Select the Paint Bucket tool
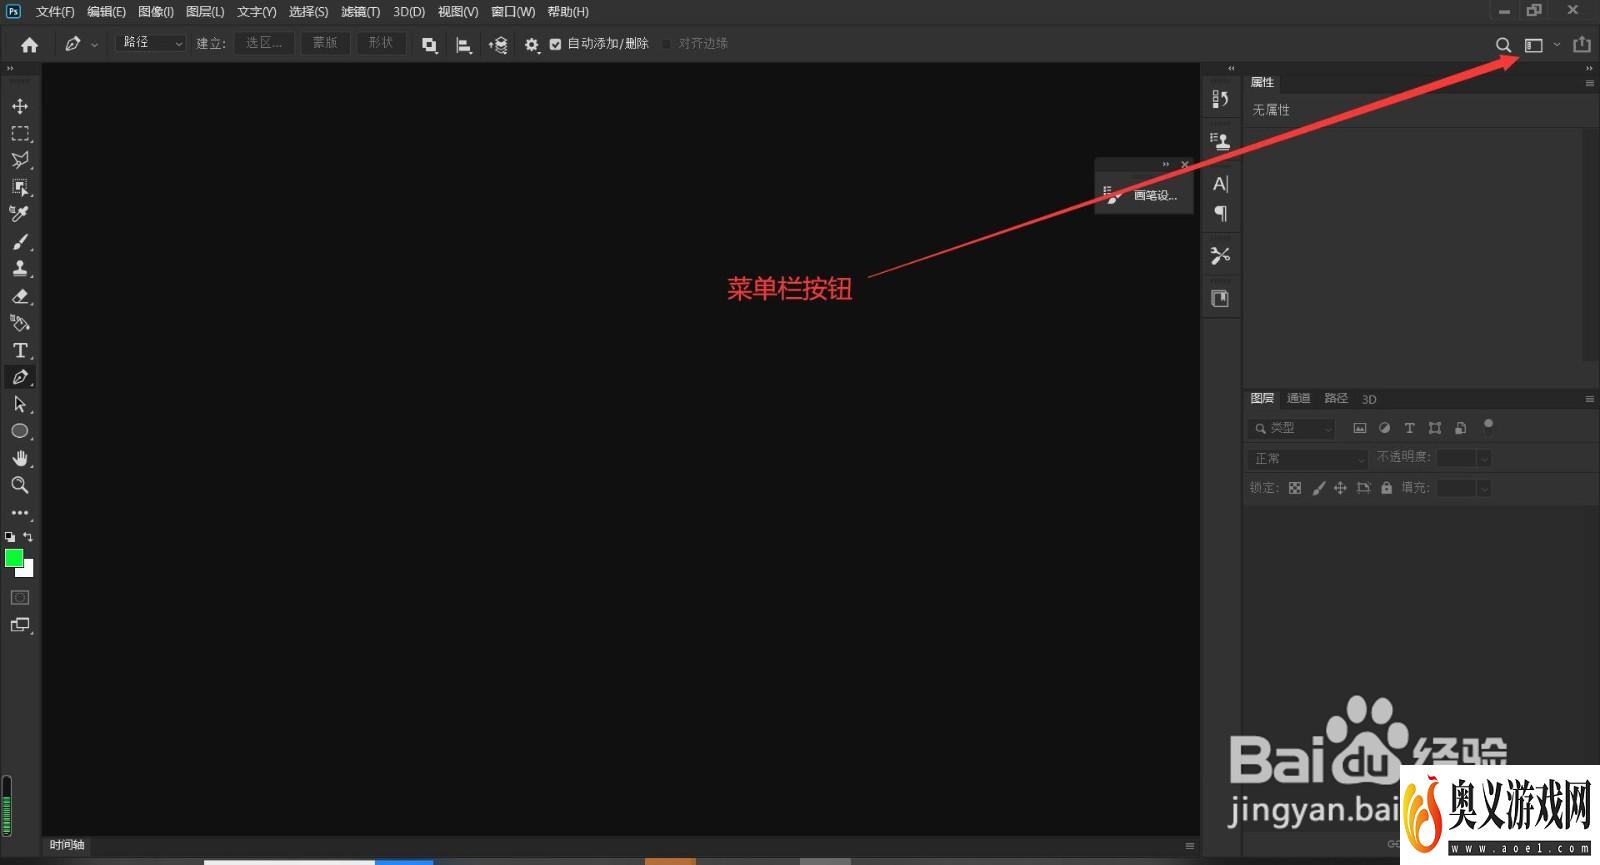 coord(20,323)
